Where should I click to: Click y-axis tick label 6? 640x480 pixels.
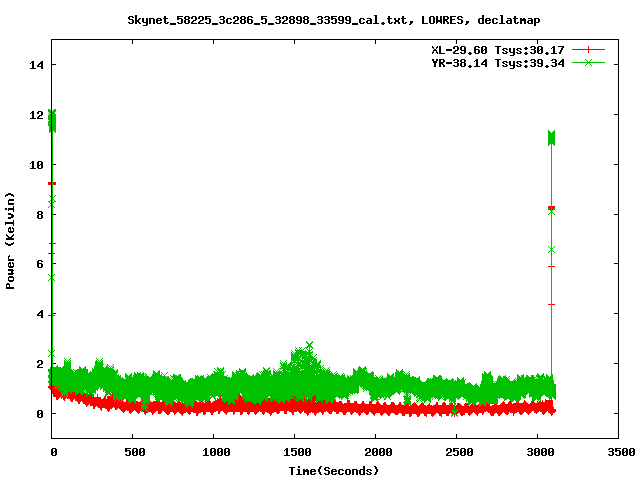pos(40,264)
